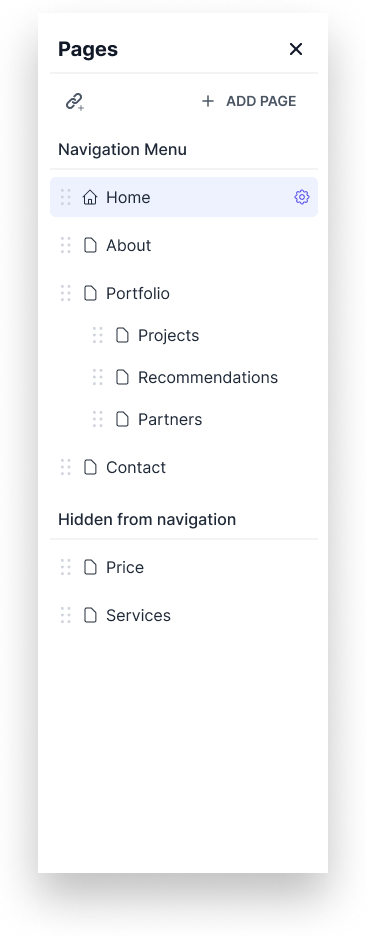Click the drag handle beside Price
This screenshot has height=936, width=366.
(x=66, y=567)
